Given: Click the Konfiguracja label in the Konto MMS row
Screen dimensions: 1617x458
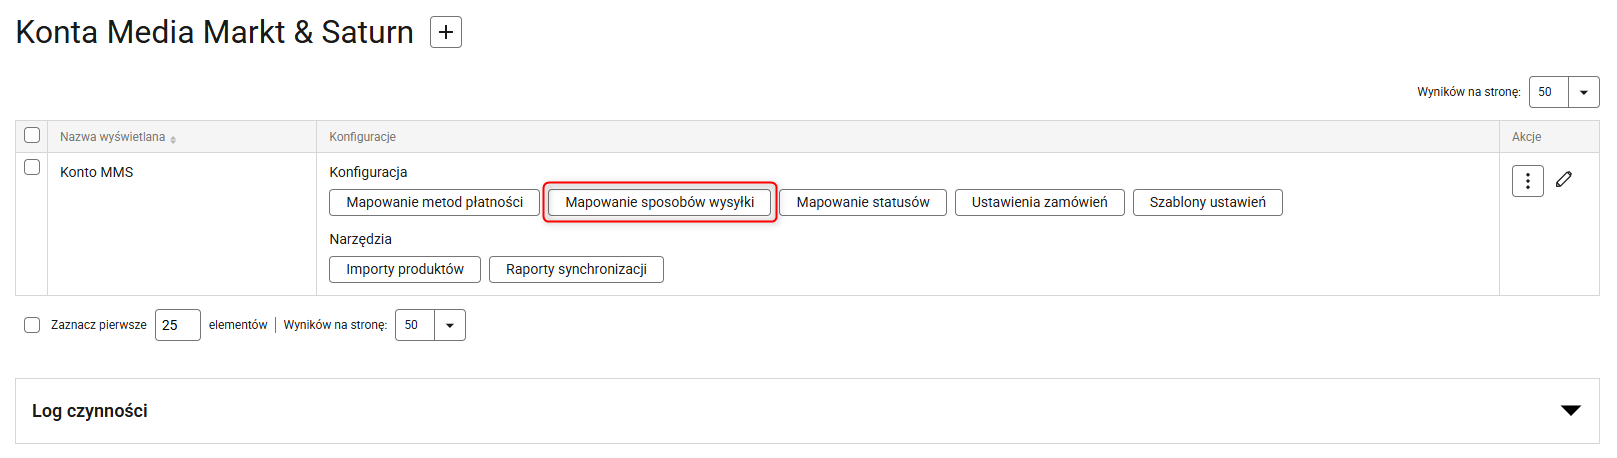Looking at the screenshot, I should [x=368, y=172].
